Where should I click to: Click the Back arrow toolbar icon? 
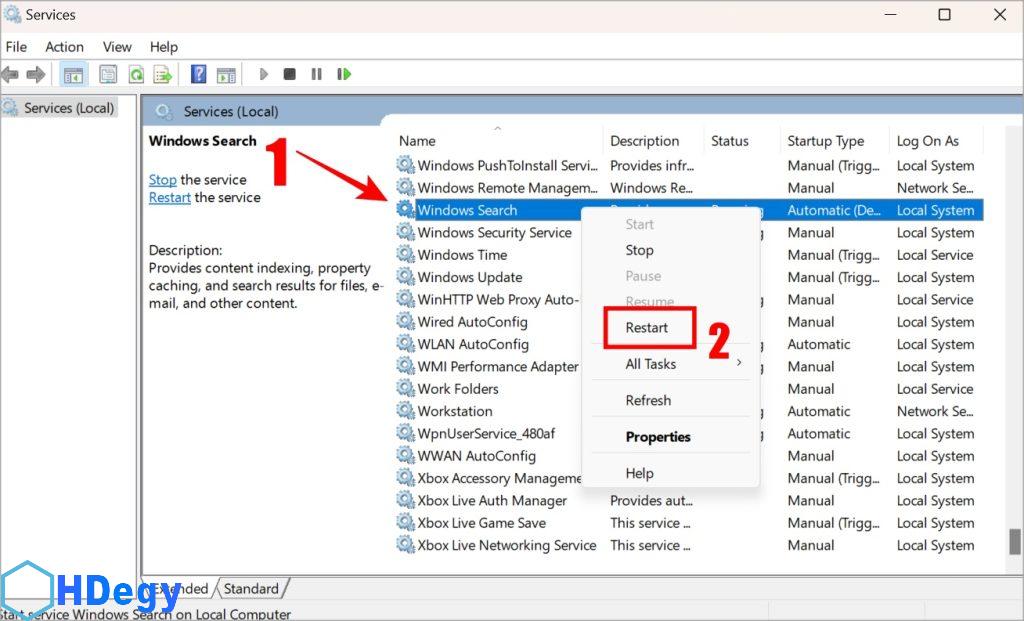(x=11, y=74)
